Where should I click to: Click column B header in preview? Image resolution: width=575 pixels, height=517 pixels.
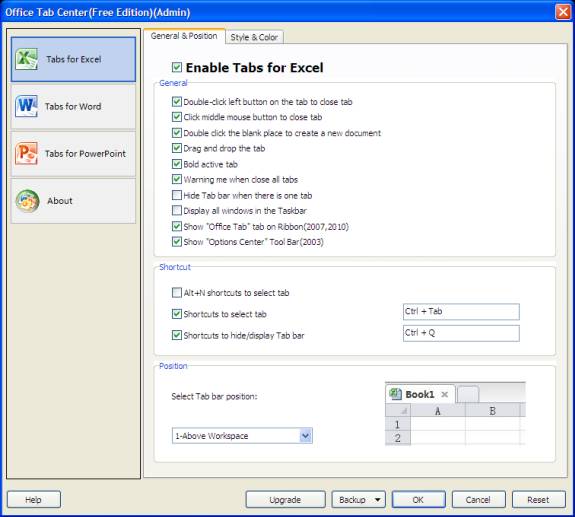[493, 411]
